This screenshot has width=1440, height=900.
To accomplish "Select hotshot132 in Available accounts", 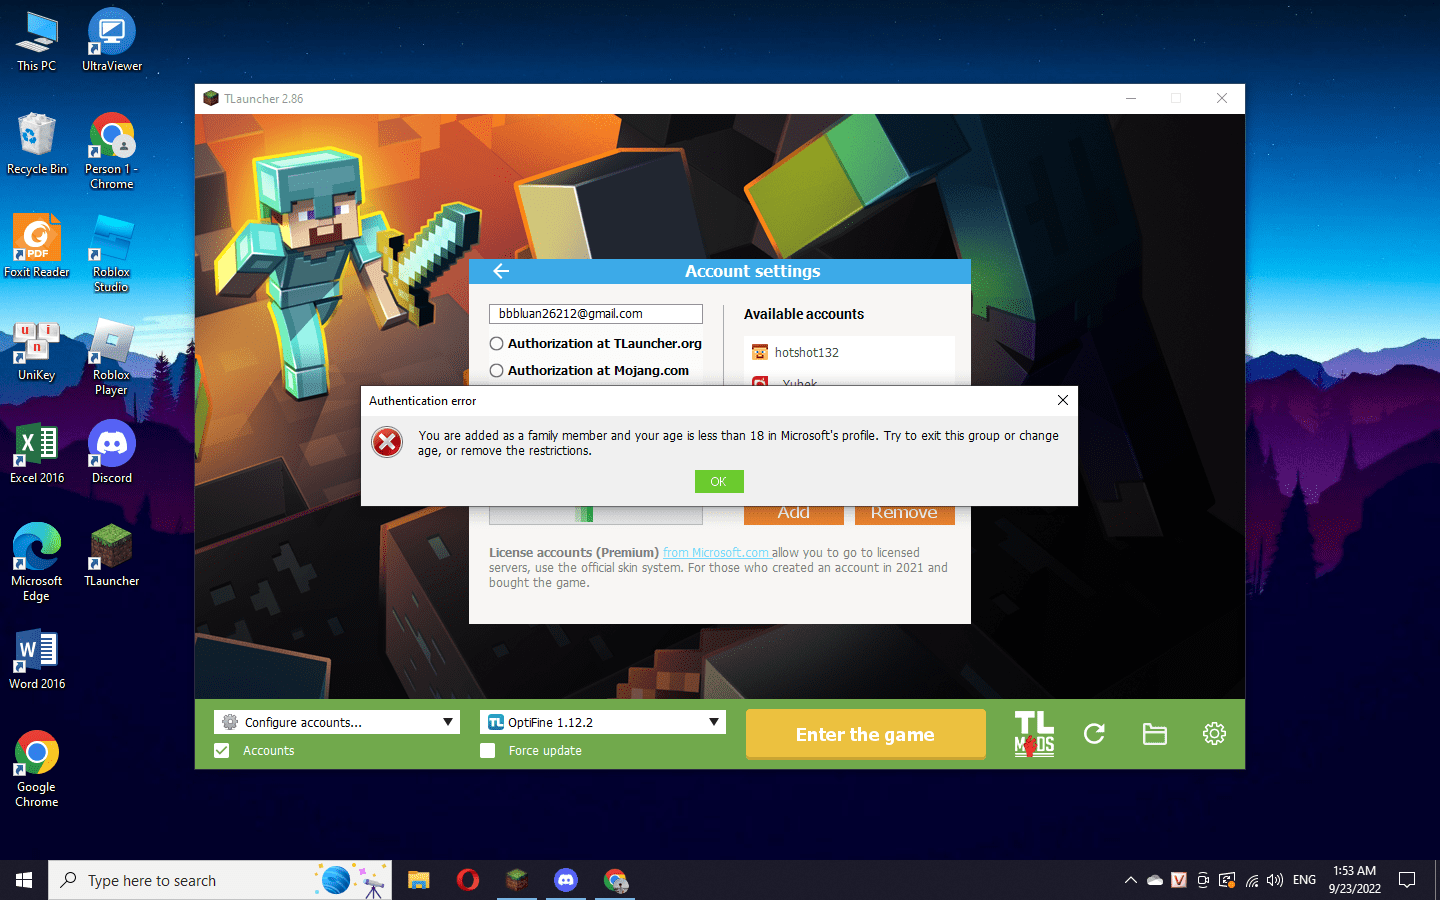I will tap(849, 352).
